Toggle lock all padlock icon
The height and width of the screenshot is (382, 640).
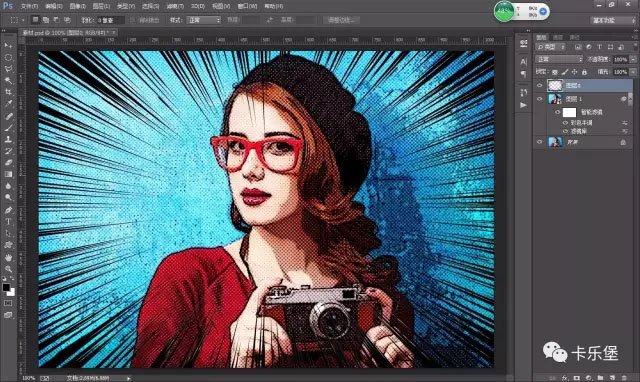coord(584,72)
